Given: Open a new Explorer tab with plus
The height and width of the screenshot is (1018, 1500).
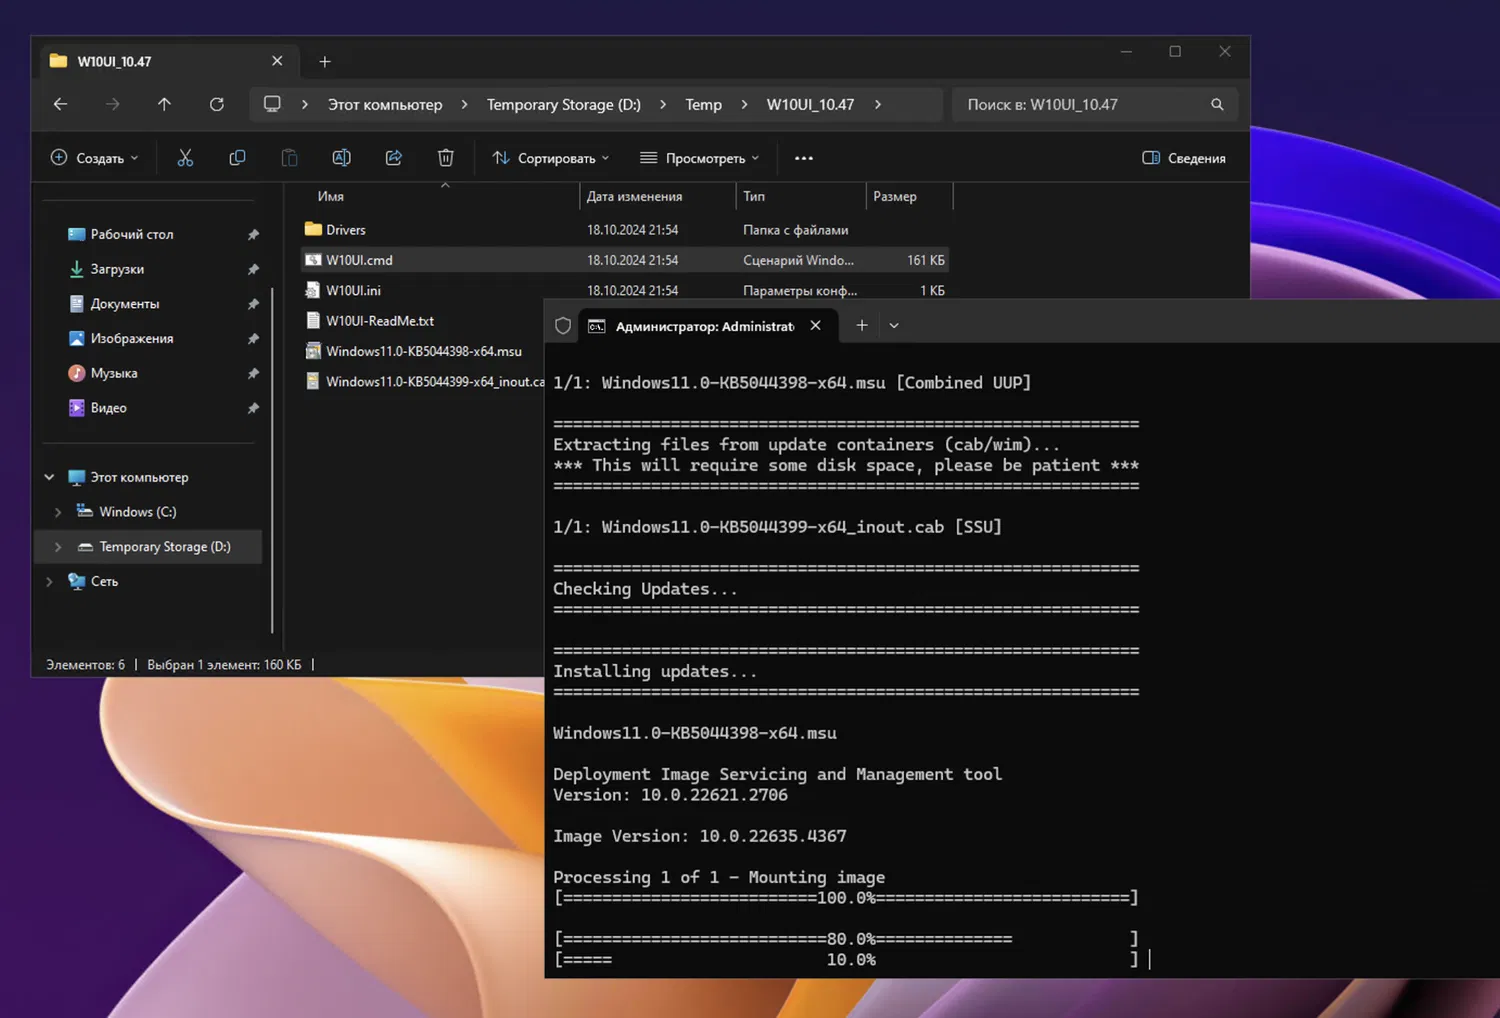Looking at the screenshot, I should 324,62.
